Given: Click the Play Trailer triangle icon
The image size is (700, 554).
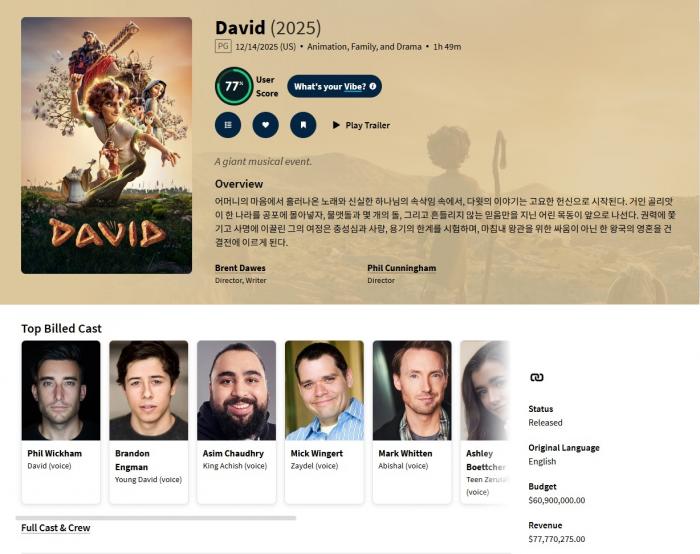Looking at the screenshot, I should tap(336, 125).
